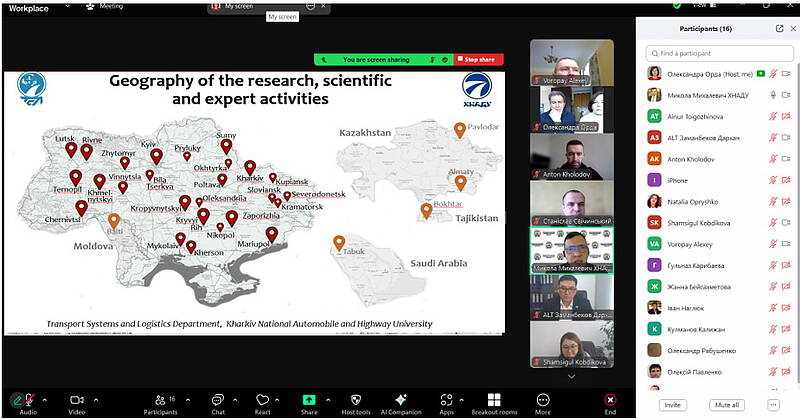800x419 pixels.
Task: Click the highlighted Микола Михалевич video thumbnail
Action: (571, 251)
